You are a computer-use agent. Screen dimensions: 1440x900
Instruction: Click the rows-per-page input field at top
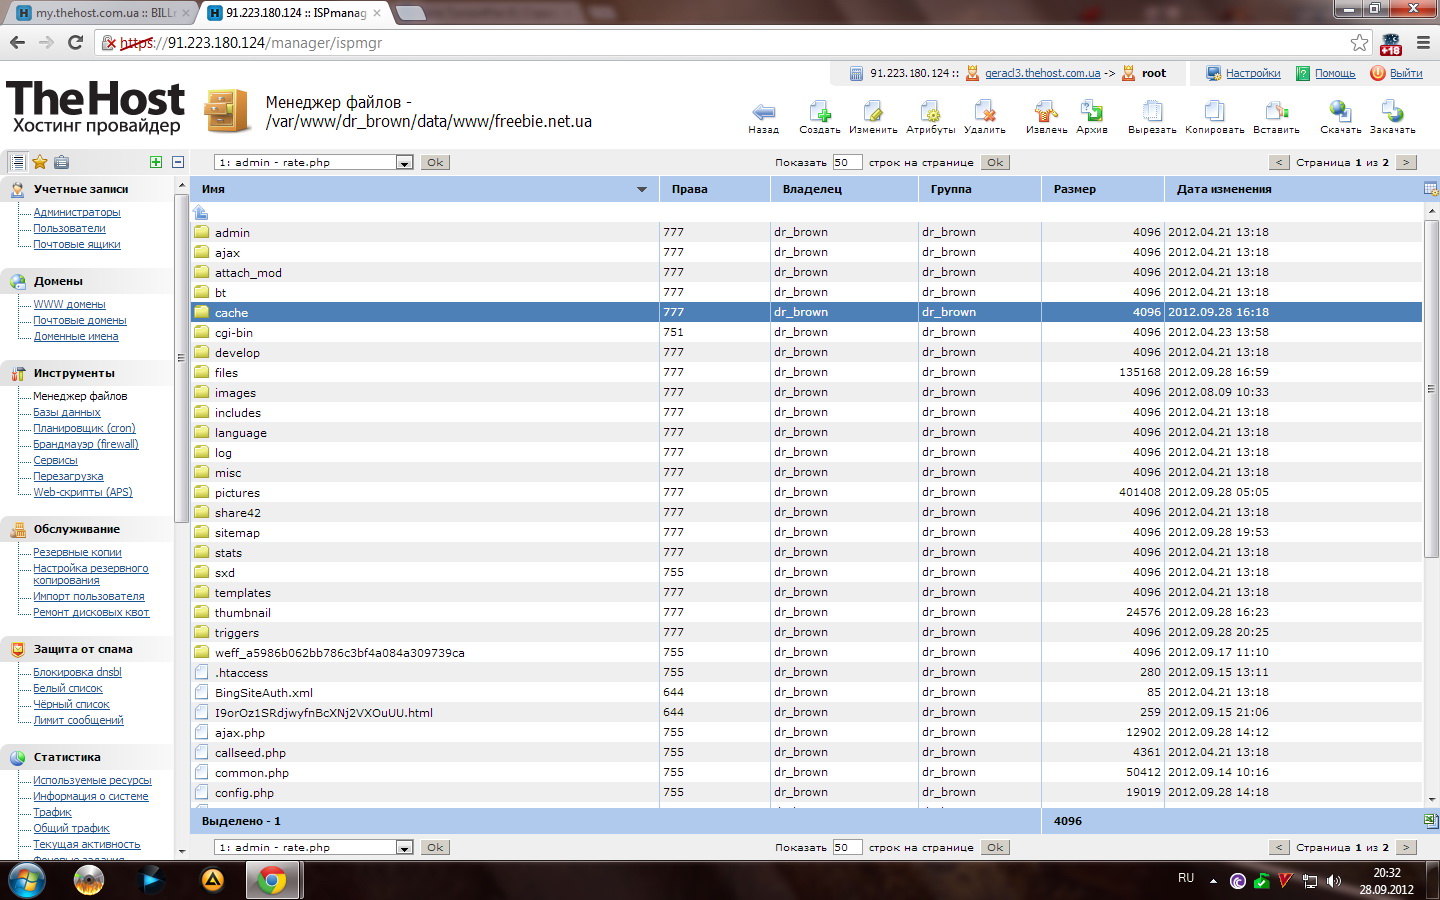(x=846, y=162)
